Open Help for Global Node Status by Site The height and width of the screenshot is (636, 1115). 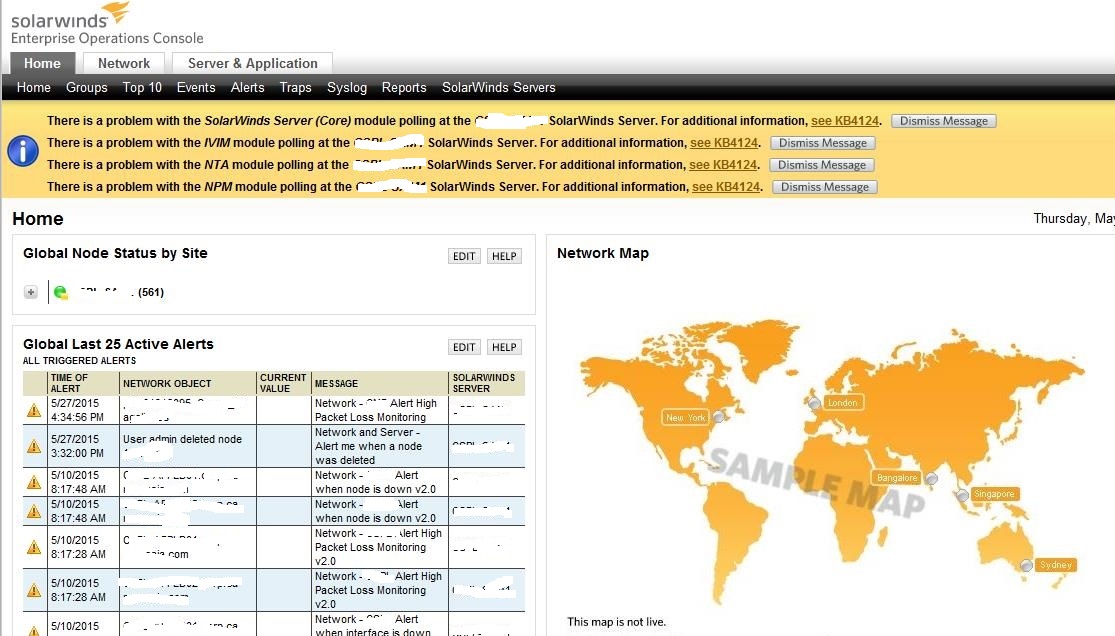[504, 256]
